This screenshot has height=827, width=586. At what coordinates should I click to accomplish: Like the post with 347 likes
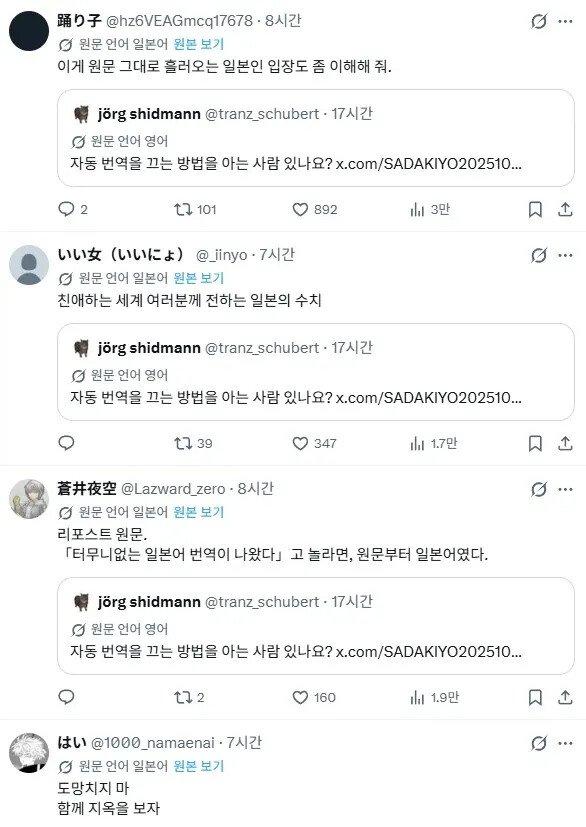[314, 444]
